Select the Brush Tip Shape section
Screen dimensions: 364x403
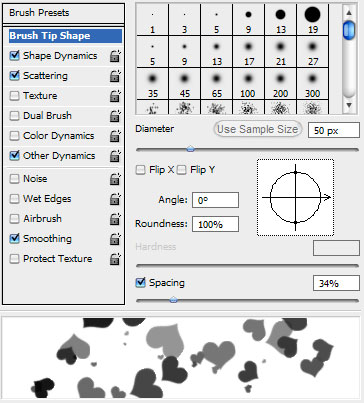coord(65,36)
